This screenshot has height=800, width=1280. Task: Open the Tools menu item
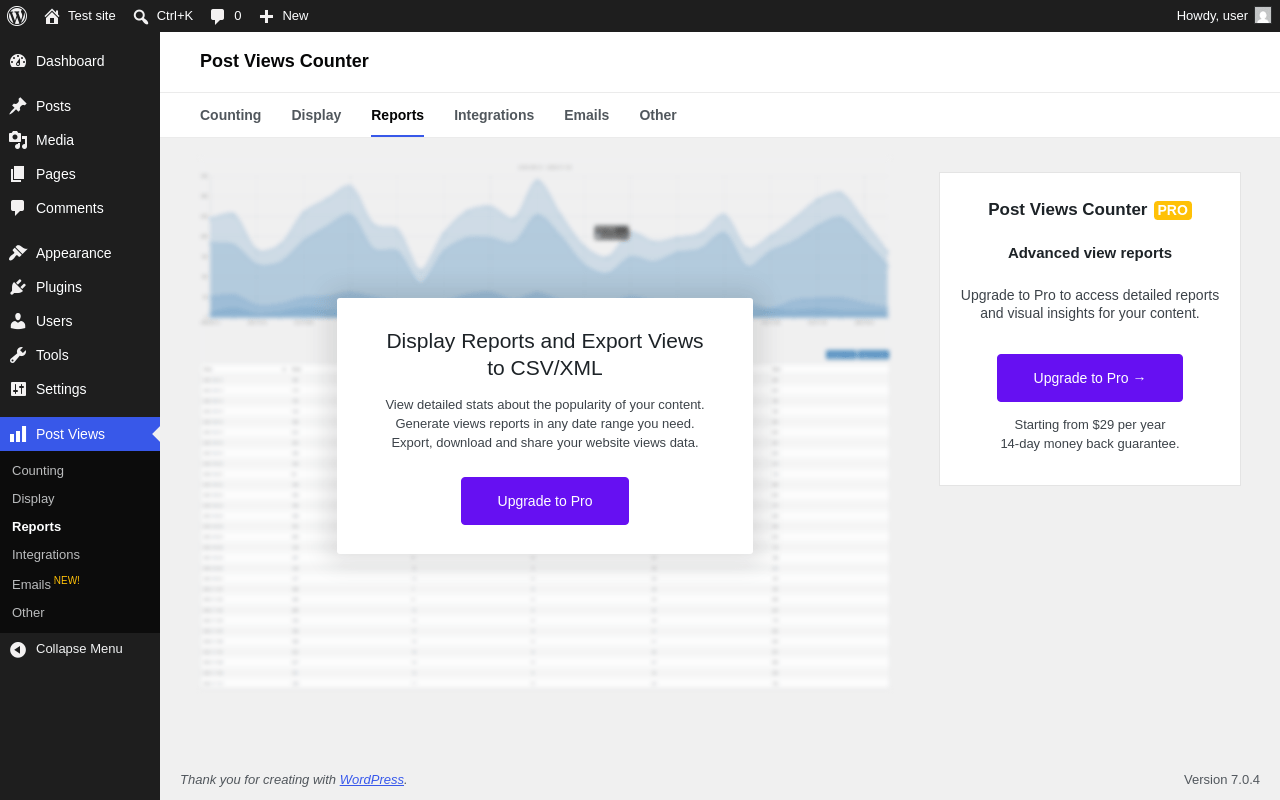click(80, 355)
